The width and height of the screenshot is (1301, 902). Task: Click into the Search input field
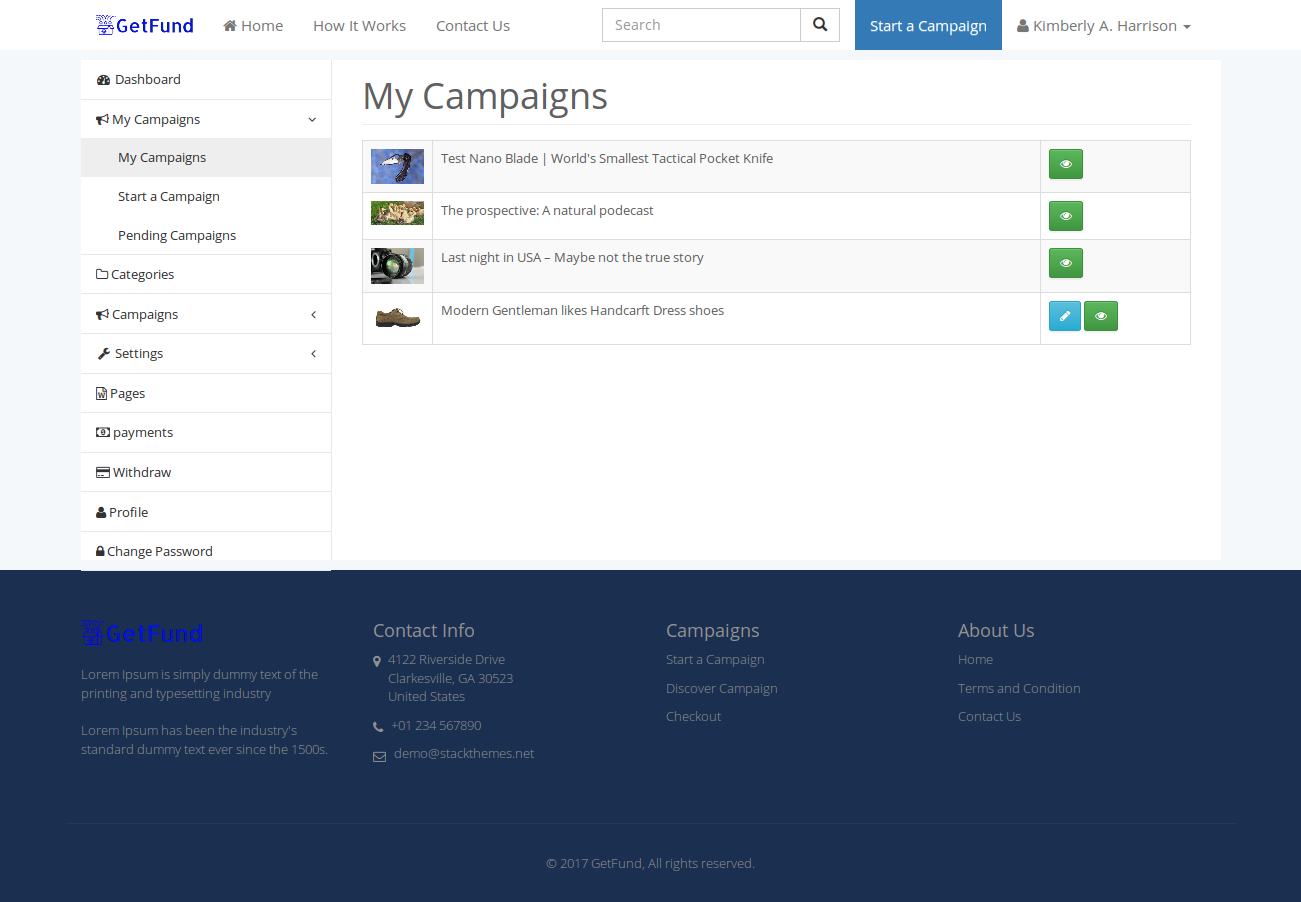click(701, 25)
